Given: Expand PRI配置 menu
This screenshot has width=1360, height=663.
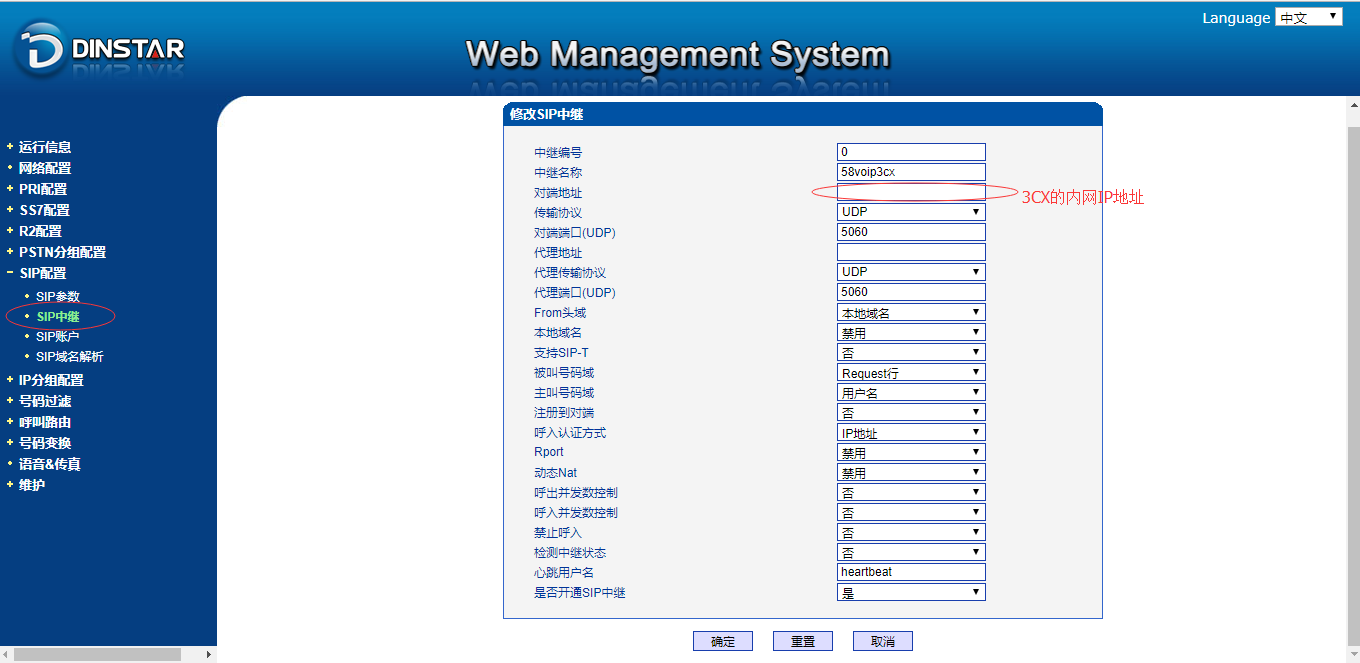Looking at the screenshot, I should coord(42,189).
